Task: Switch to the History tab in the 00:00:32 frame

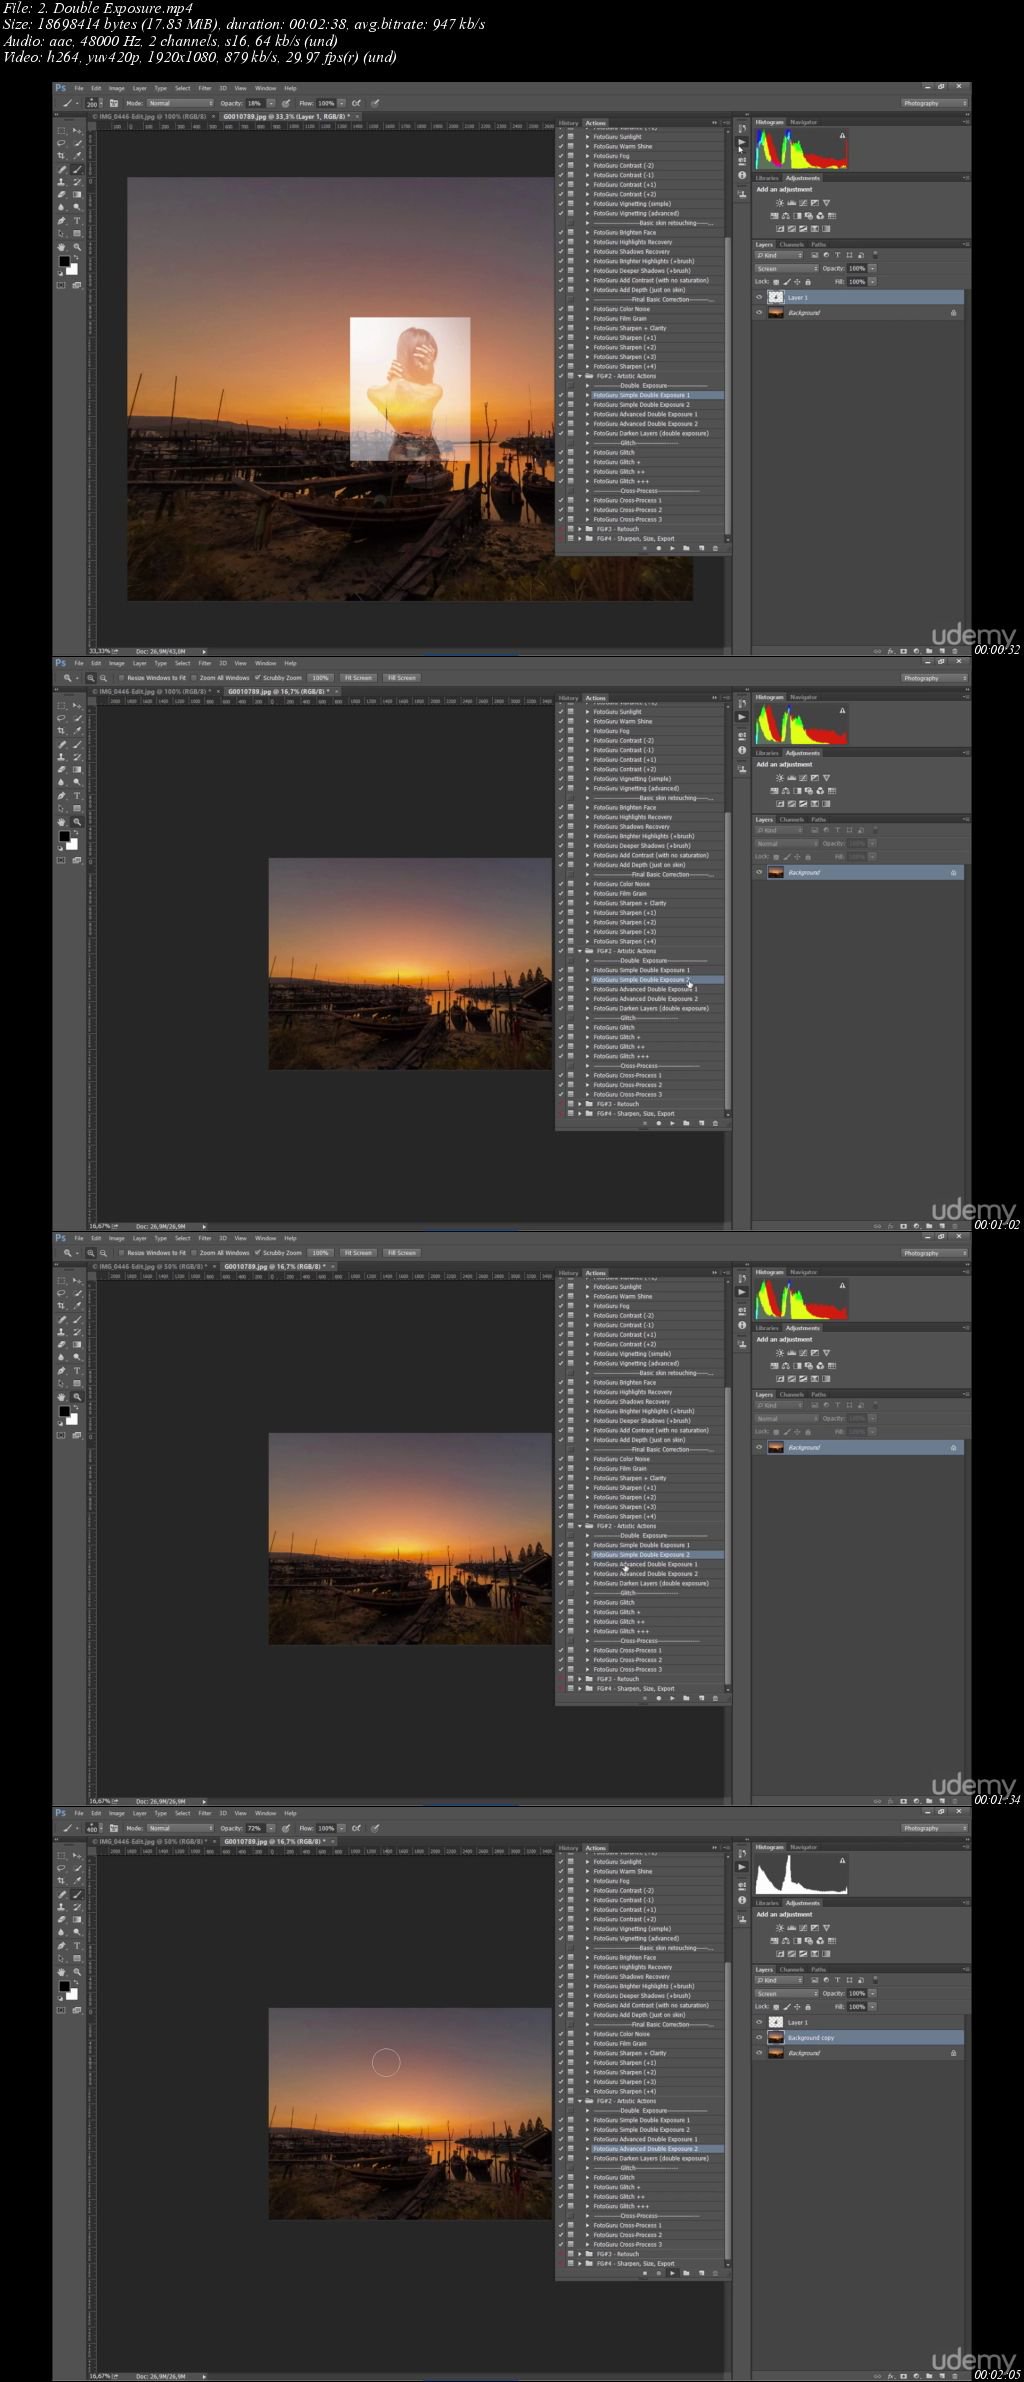Action: pyautogui.click(x=568, y=123)
